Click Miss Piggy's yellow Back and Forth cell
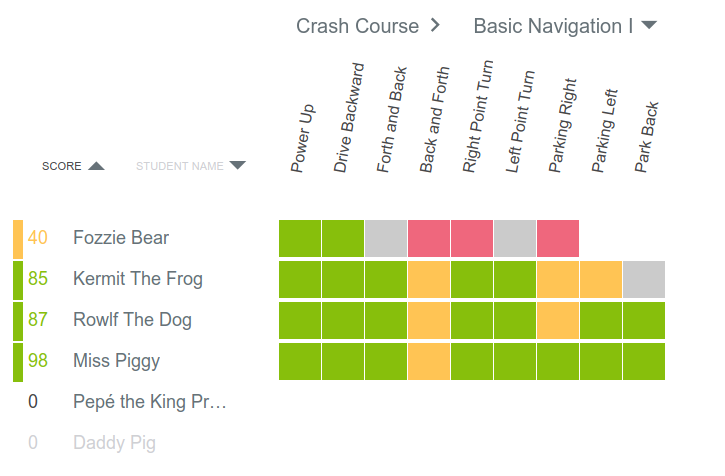 pyautogui.click(x=429, y=361)
